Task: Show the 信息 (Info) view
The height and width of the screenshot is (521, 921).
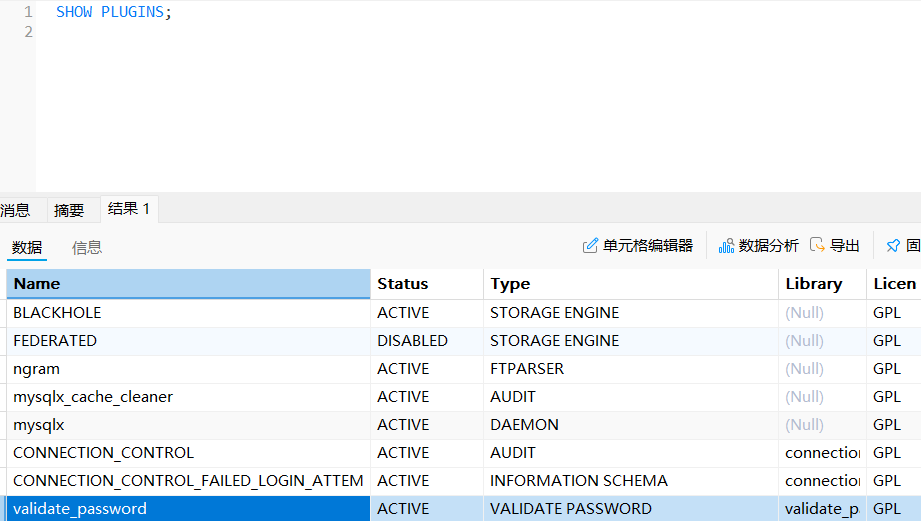Action: [x=87, y=248]
